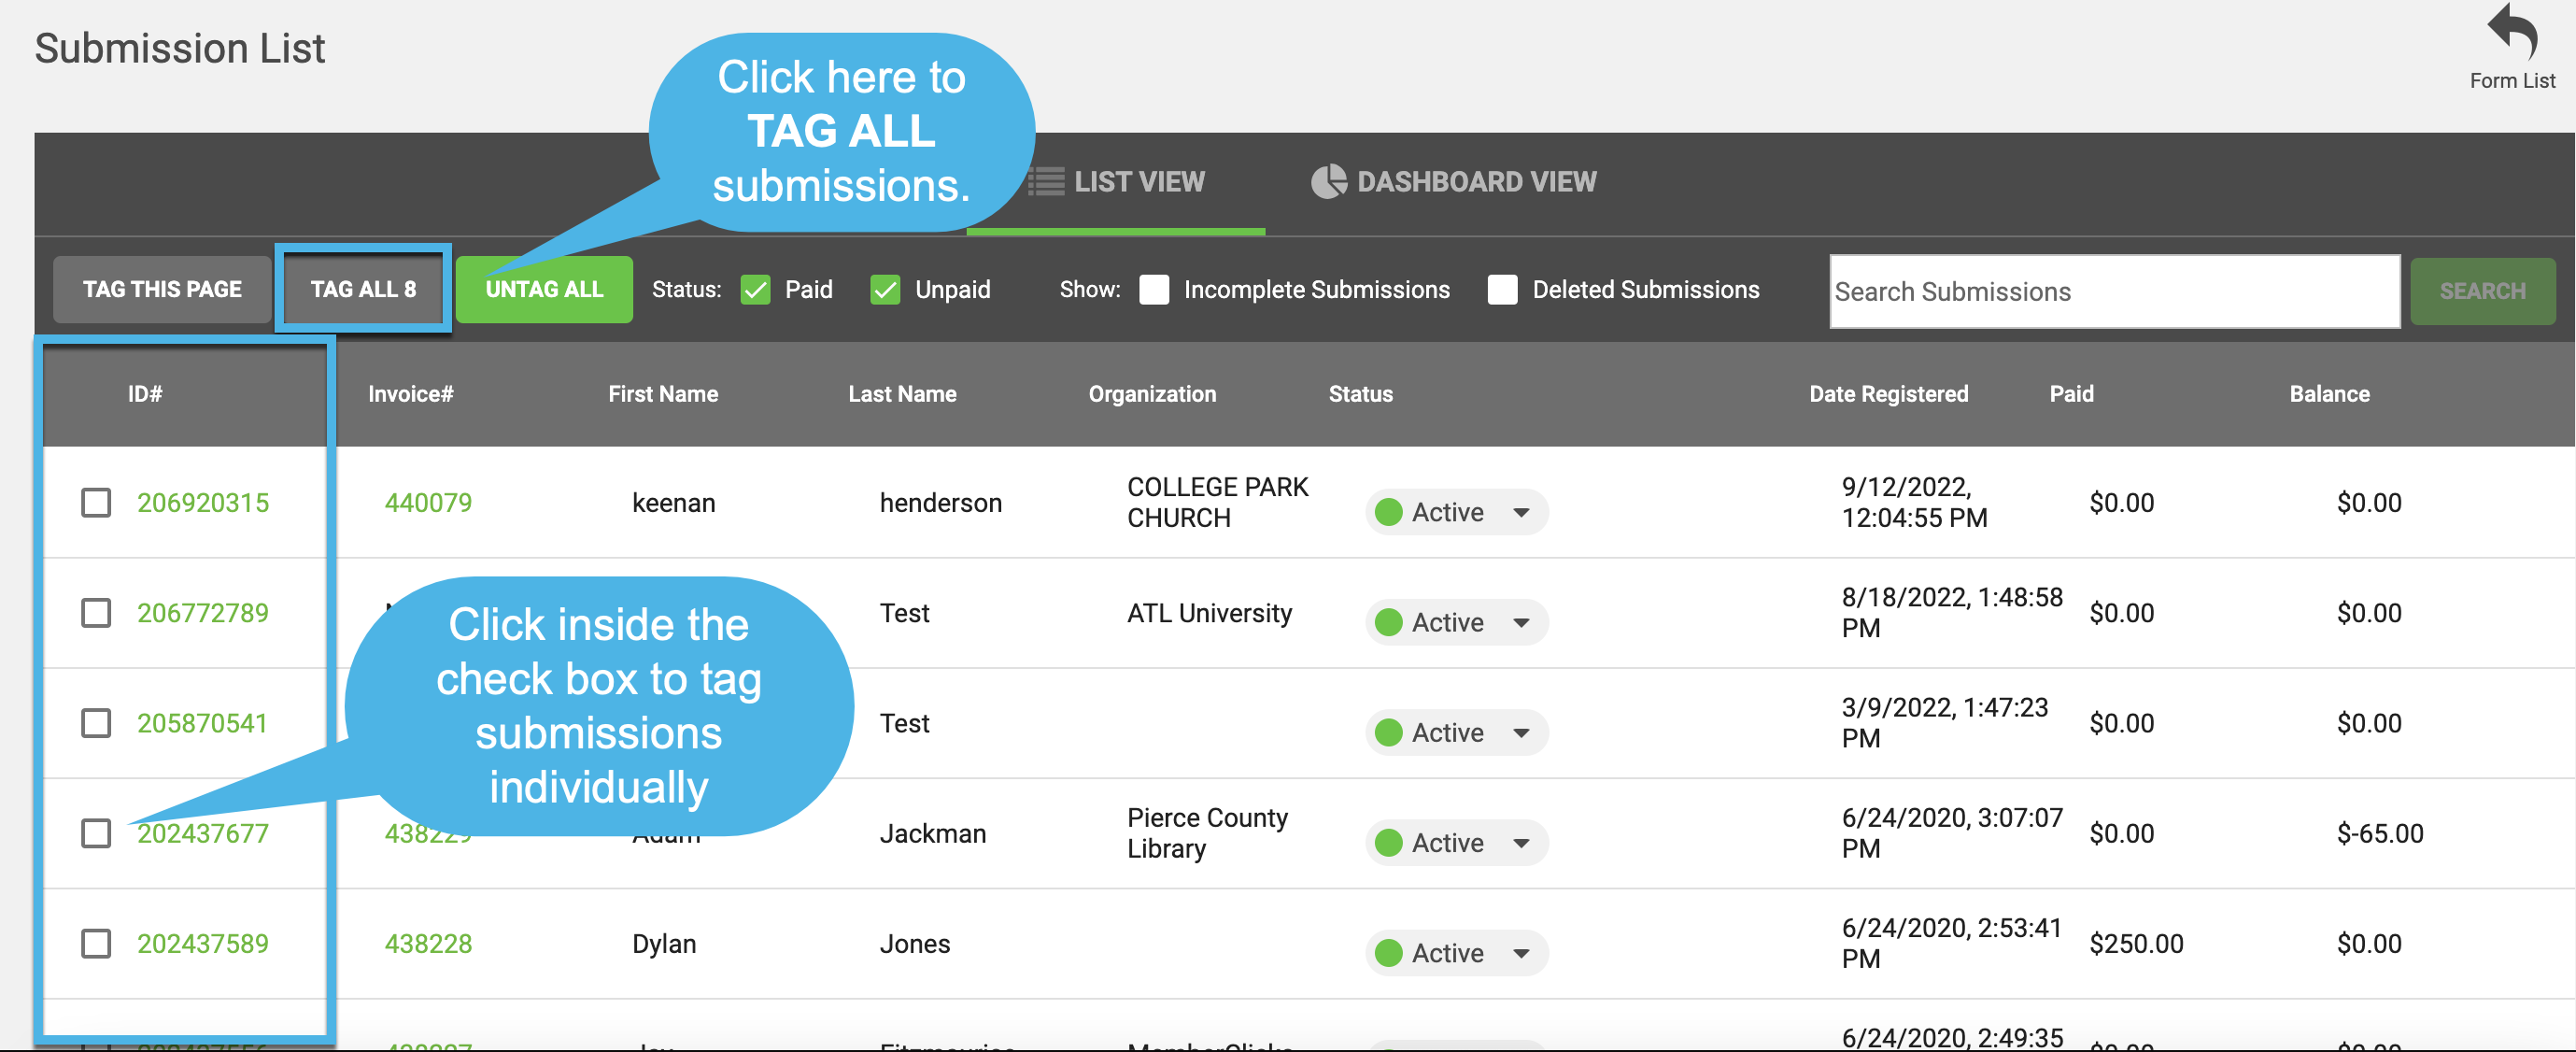Tag submission 205870541 with its checkbox
This screenshot has width=2576, height=1052.
point(96,723)
